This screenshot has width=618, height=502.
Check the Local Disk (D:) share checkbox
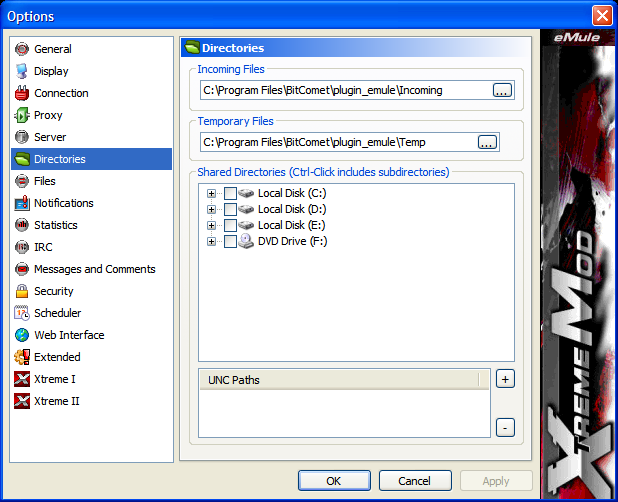click(x=230, y=209)
